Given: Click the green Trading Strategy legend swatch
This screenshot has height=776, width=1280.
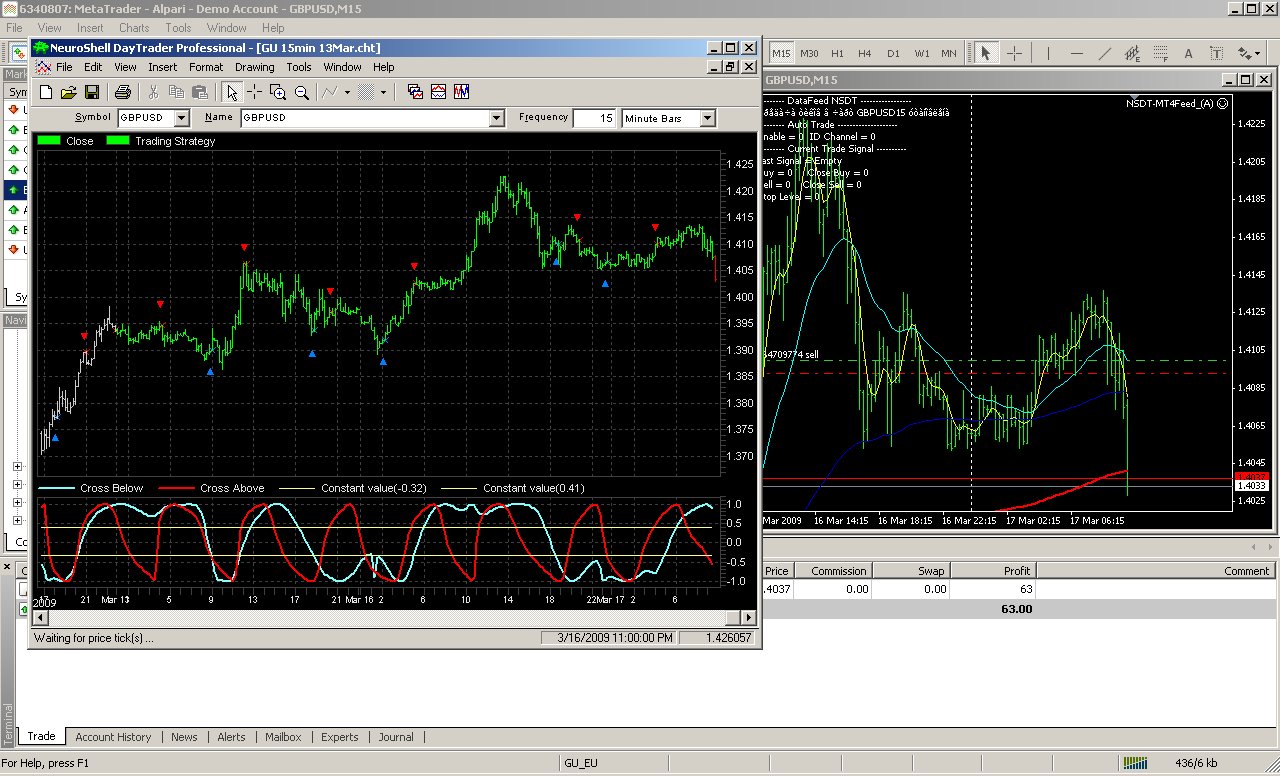Looking at the screenshot, I should click(x=118, y=141).
